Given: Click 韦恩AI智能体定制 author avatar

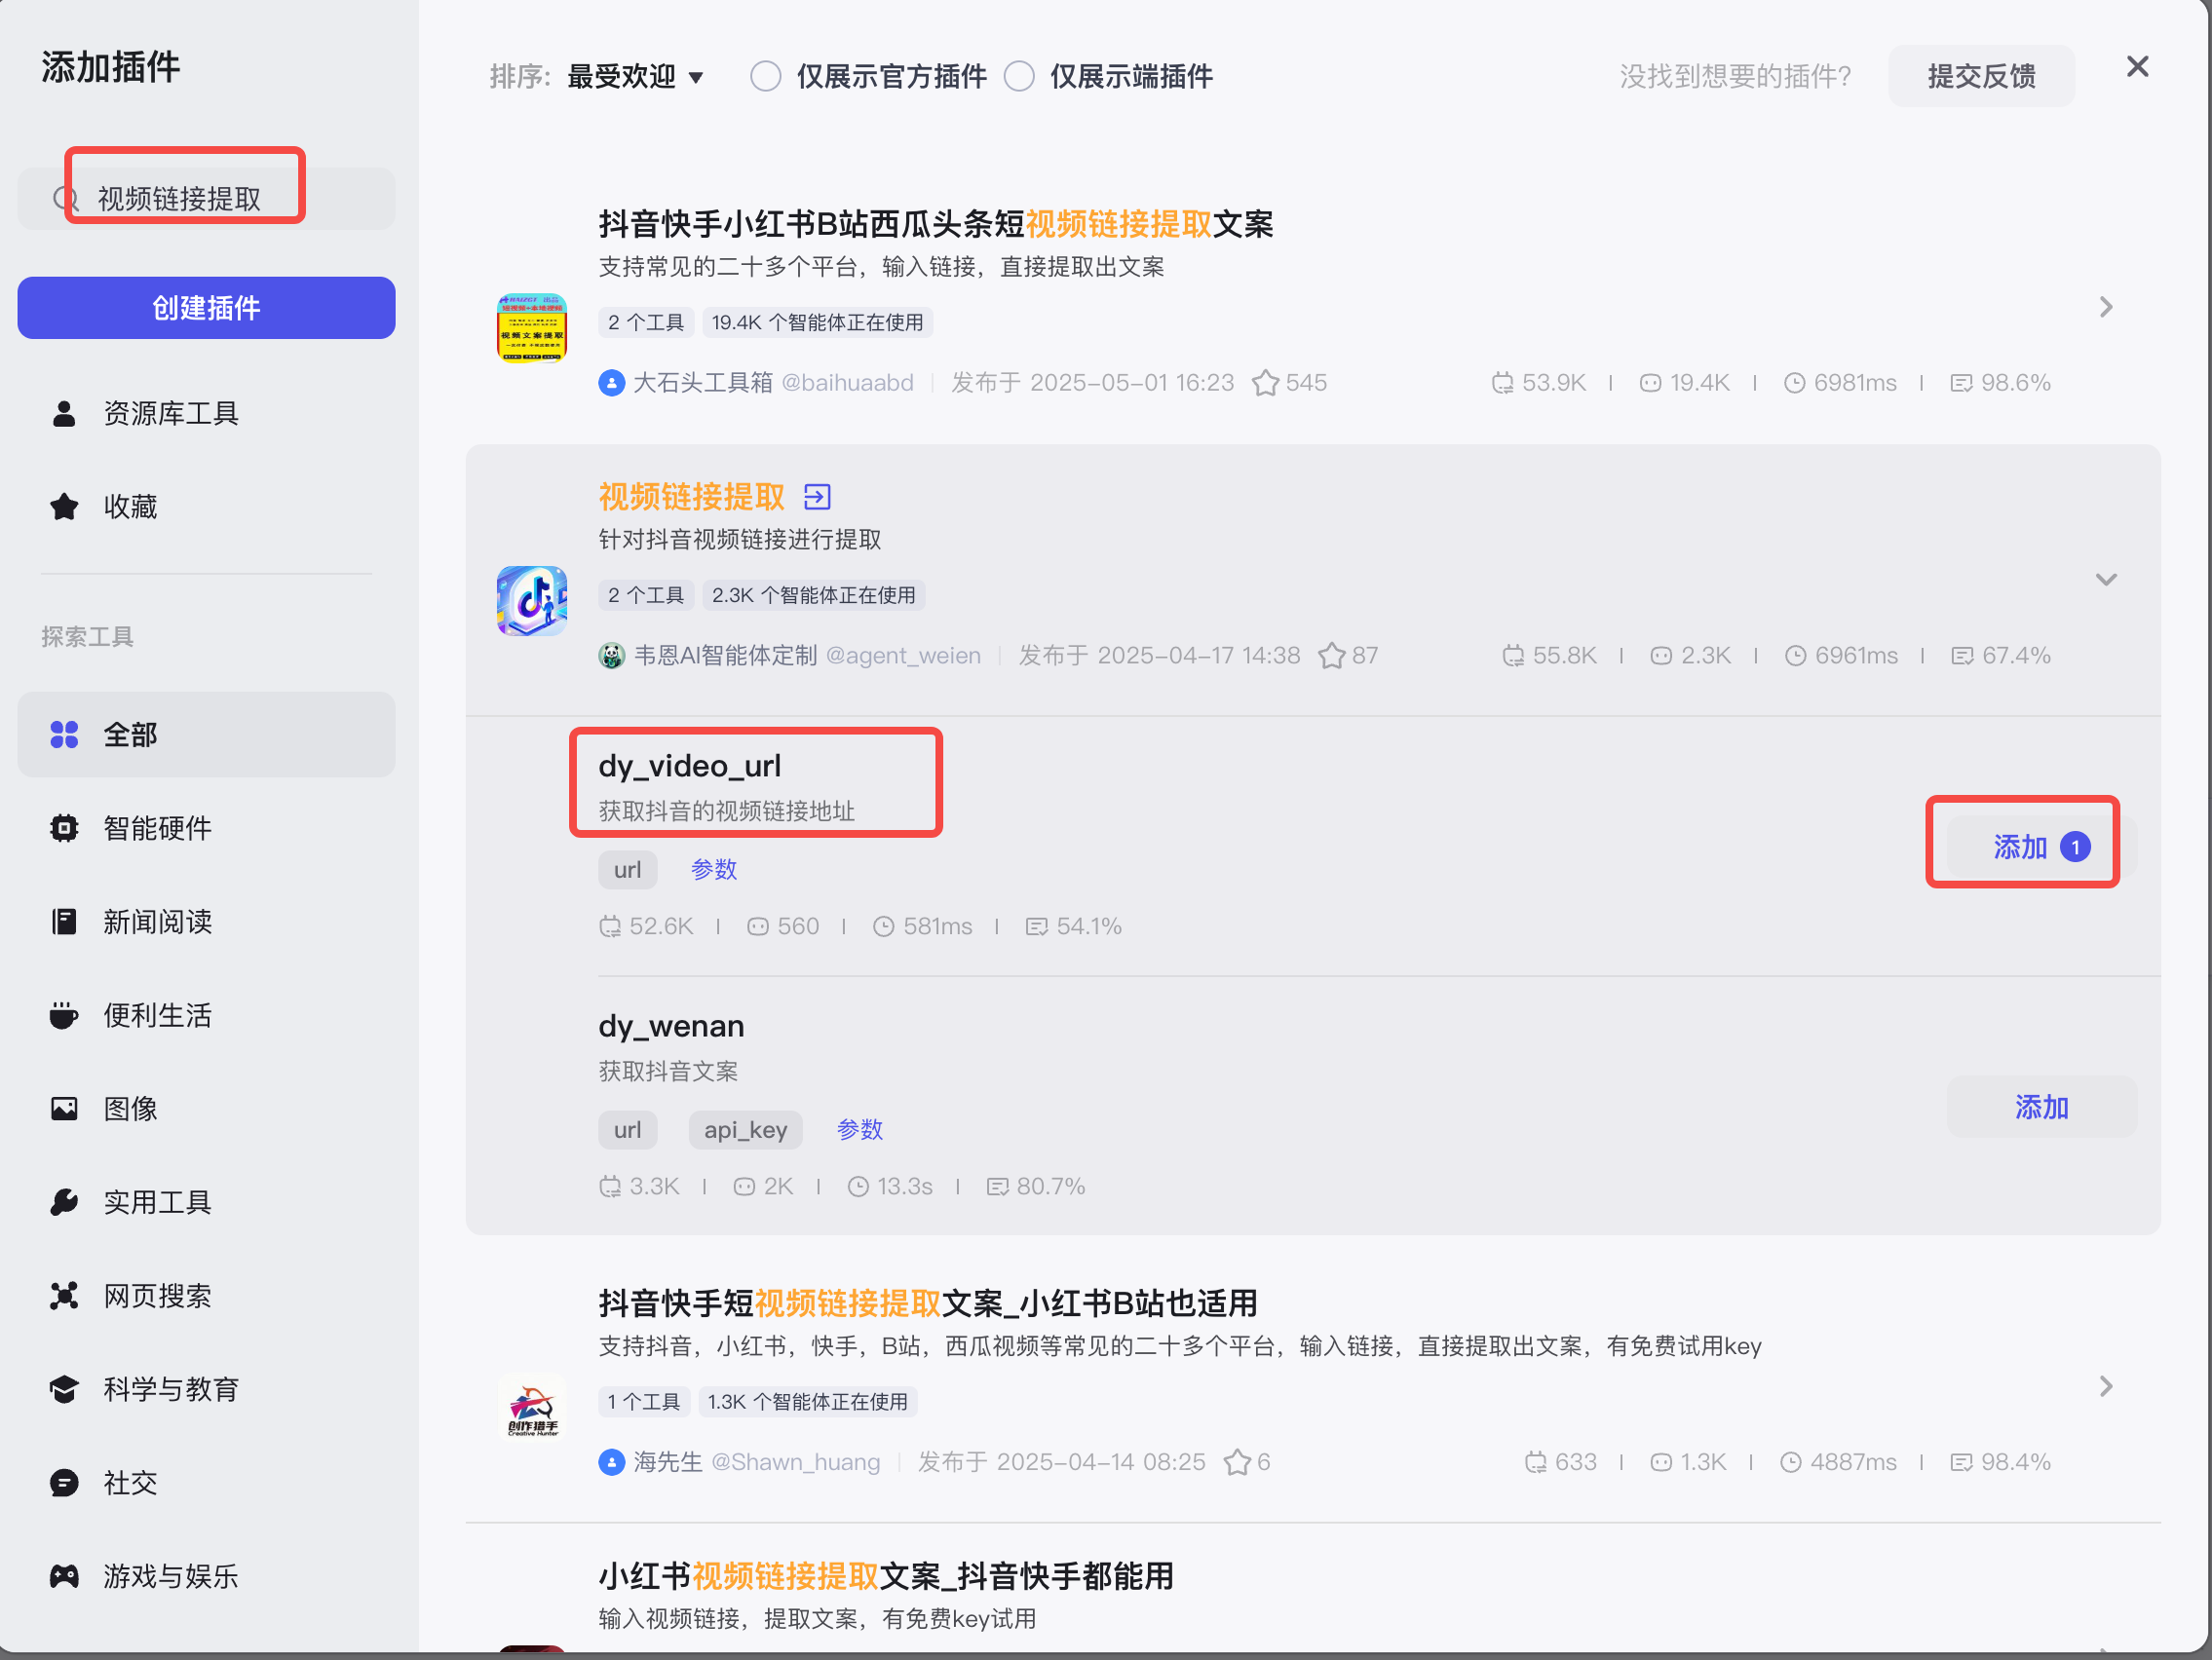Looking at the screenshot, I should 612,656.
